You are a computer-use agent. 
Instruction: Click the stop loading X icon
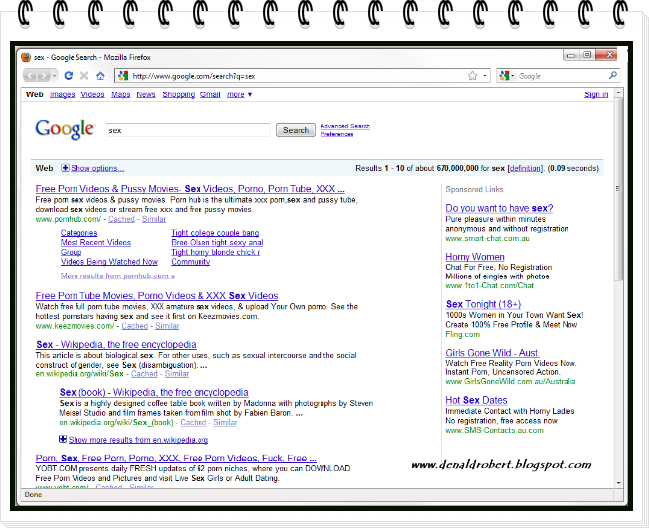84,76
